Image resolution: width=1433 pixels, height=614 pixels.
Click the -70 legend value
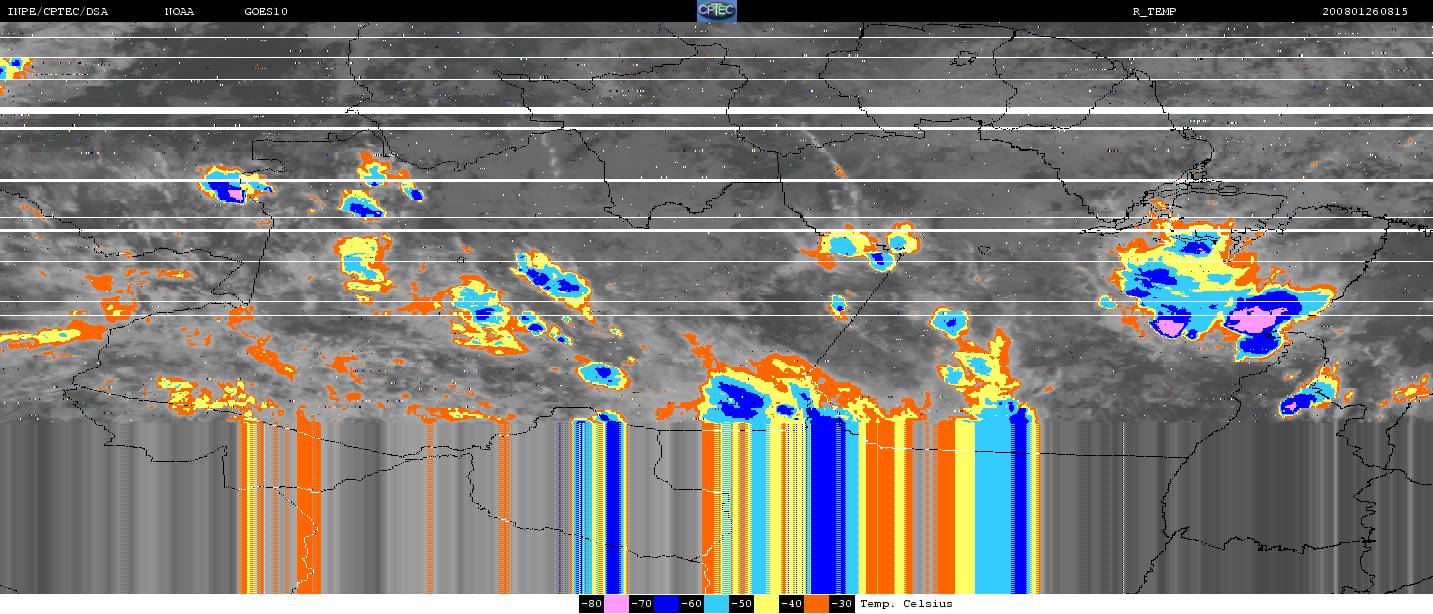pyautogui.click(x=641, y=604)
